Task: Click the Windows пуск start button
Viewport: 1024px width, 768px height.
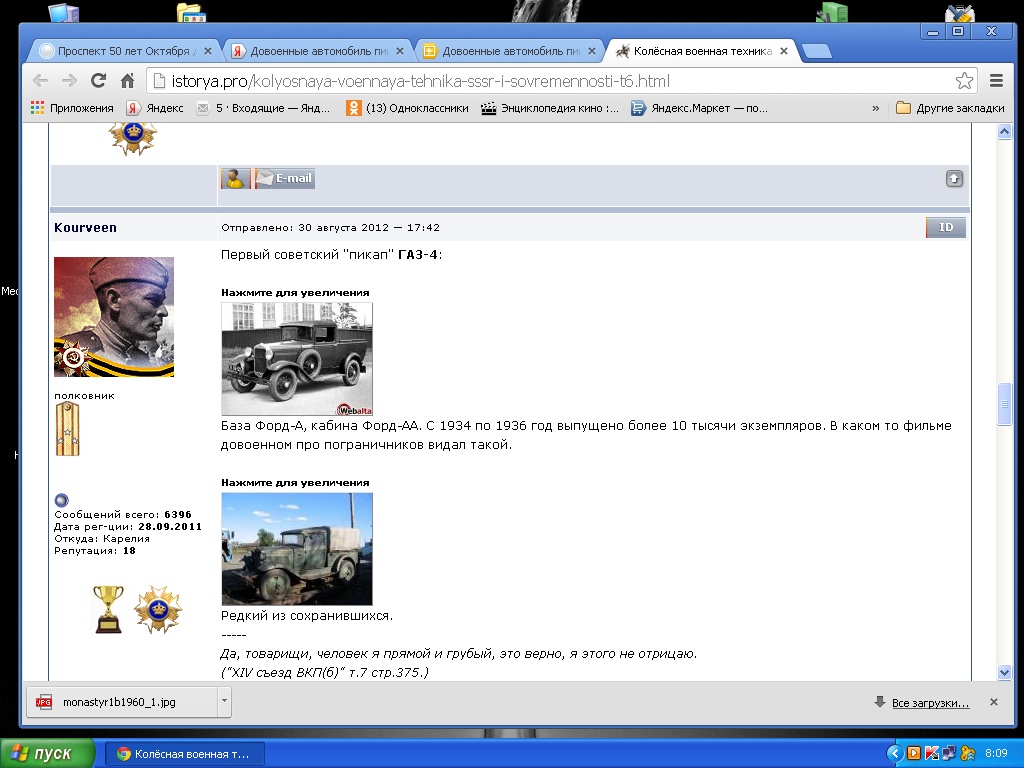Action: pos(48,754)
